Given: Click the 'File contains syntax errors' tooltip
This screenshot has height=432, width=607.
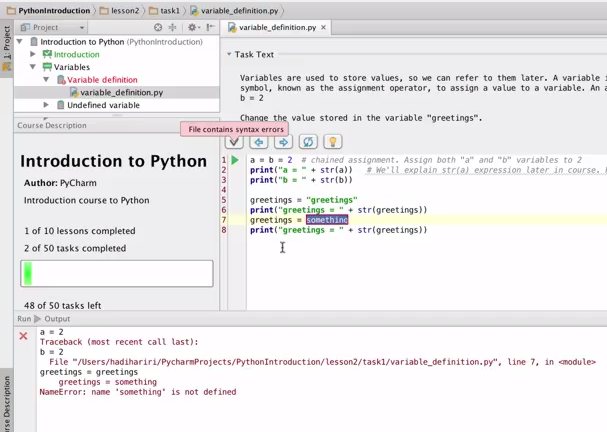Looking at the screenshot, I should point(236,129).
